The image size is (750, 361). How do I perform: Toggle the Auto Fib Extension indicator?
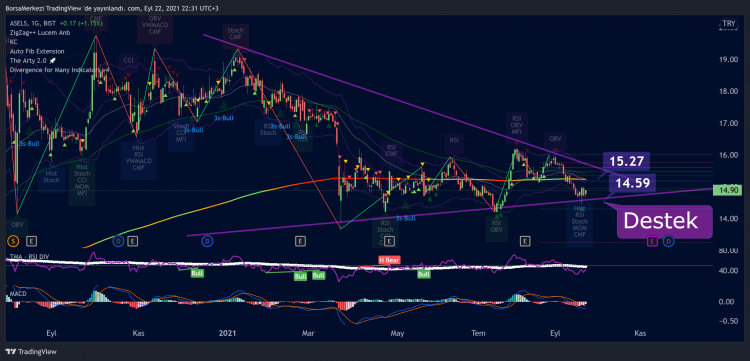(36, 51)
